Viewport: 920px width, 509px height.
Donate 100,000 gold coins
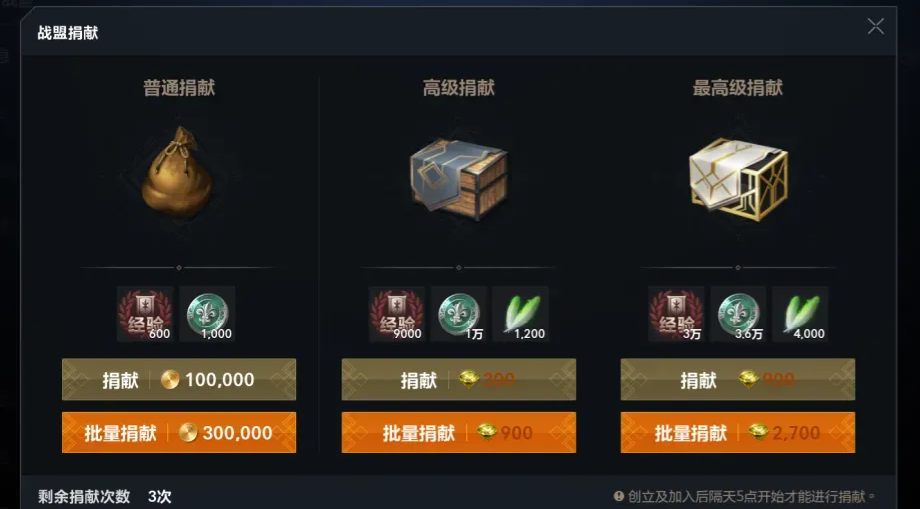[179, 379]
